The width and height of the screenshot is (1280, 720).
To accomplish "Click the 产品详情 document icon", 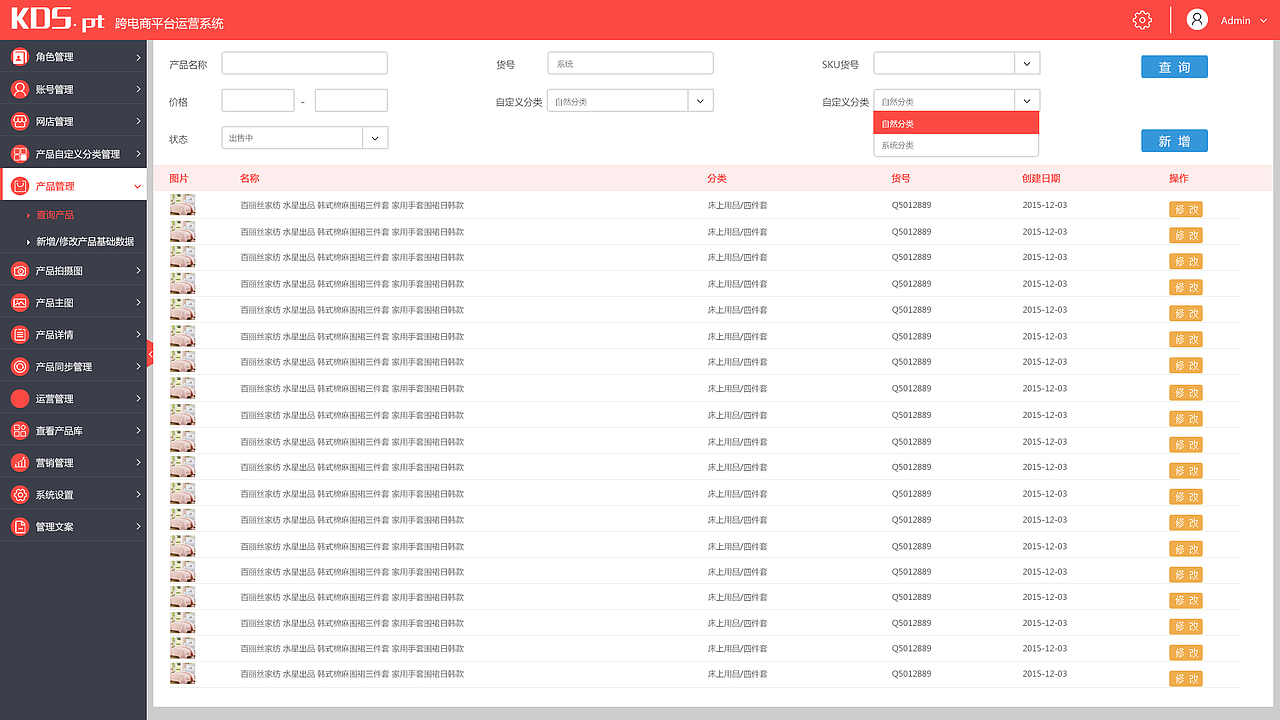I will tap(19, 334).
